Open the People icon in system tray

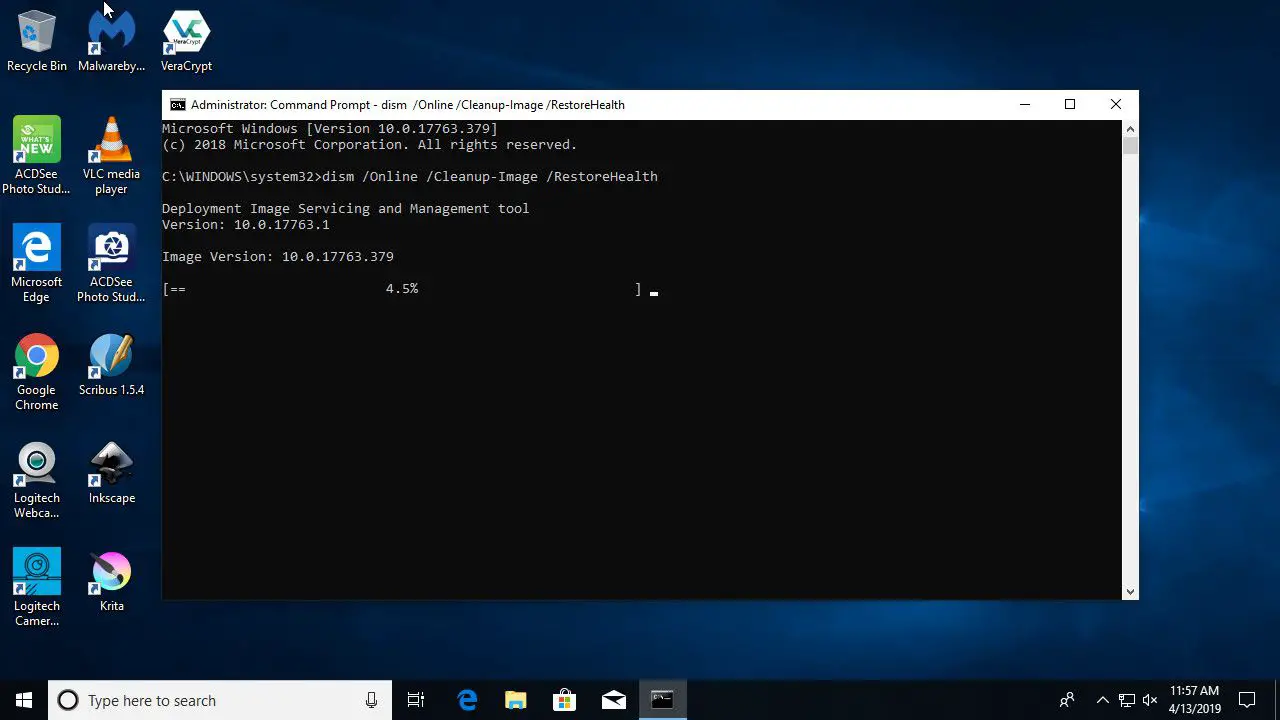pyautogui.click(x=1067, y=700)
